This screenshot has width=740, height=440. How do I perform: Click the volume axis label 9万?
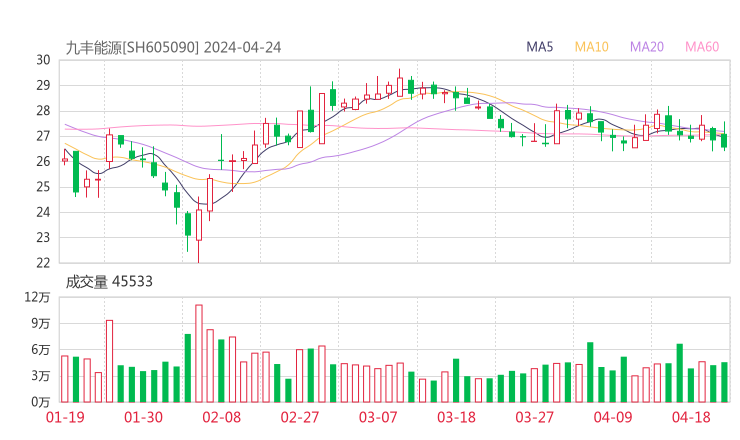(x=41, y=324)
